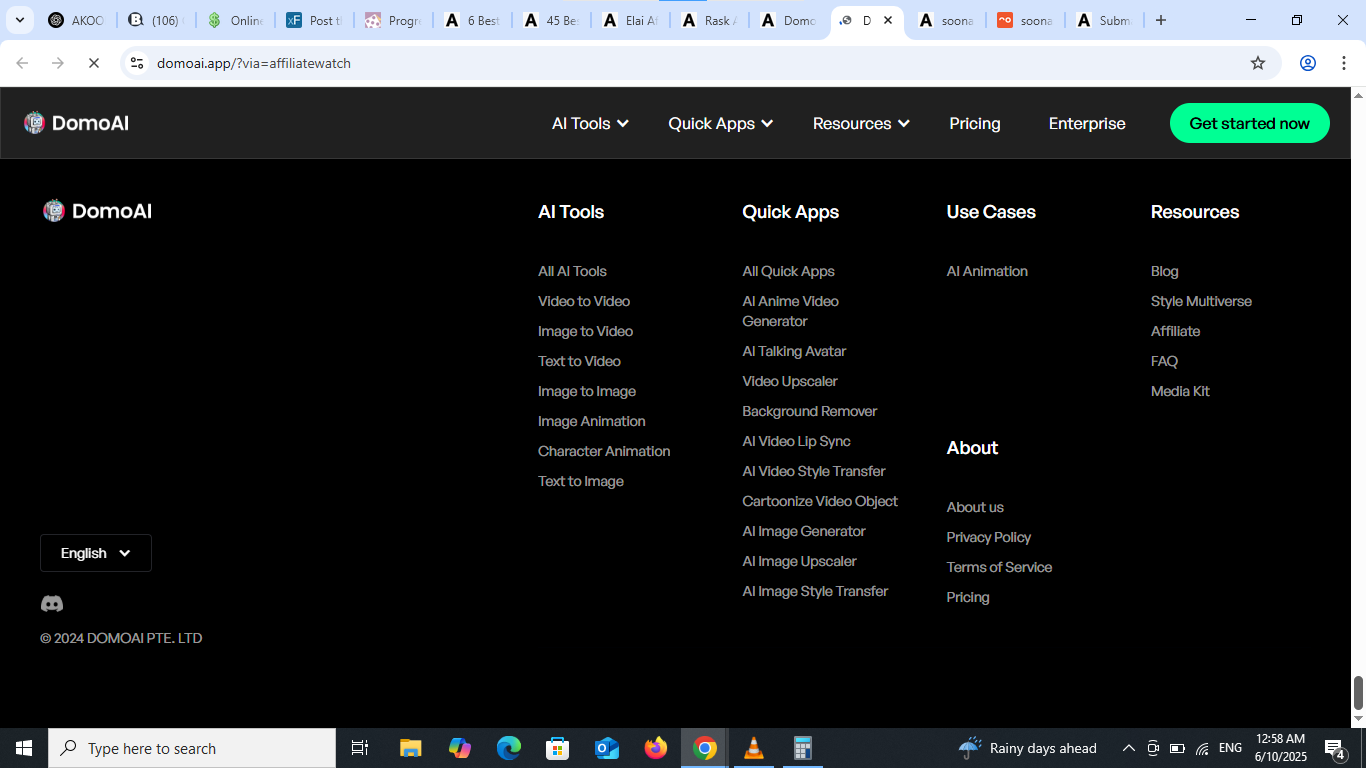Open the All AI Tools link
Viewport: 1366px width, 768px height.
point(572,271)
